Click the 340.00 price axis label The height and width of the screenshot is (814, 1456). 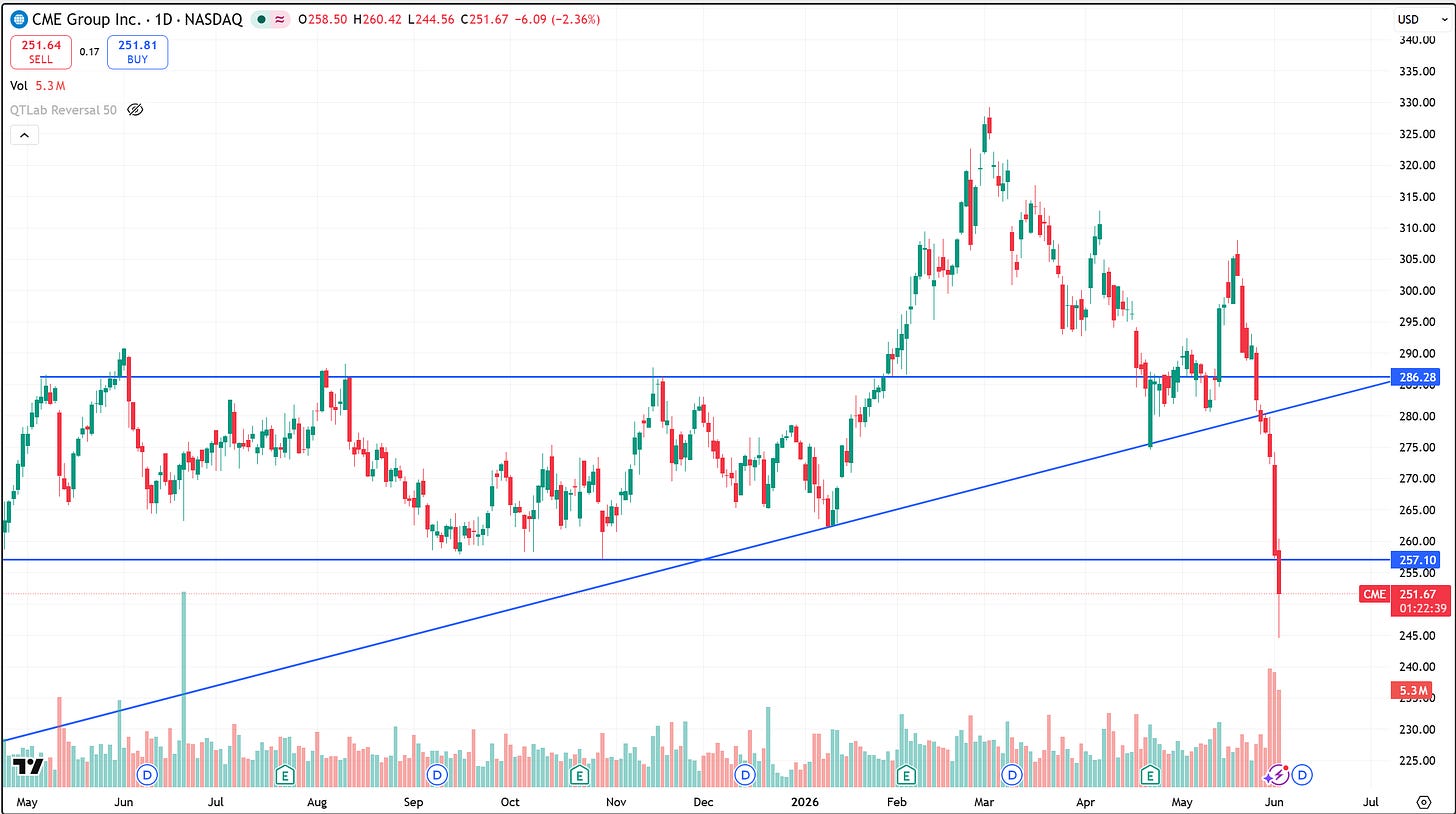pyautogui.click(x=1417, y=40)
